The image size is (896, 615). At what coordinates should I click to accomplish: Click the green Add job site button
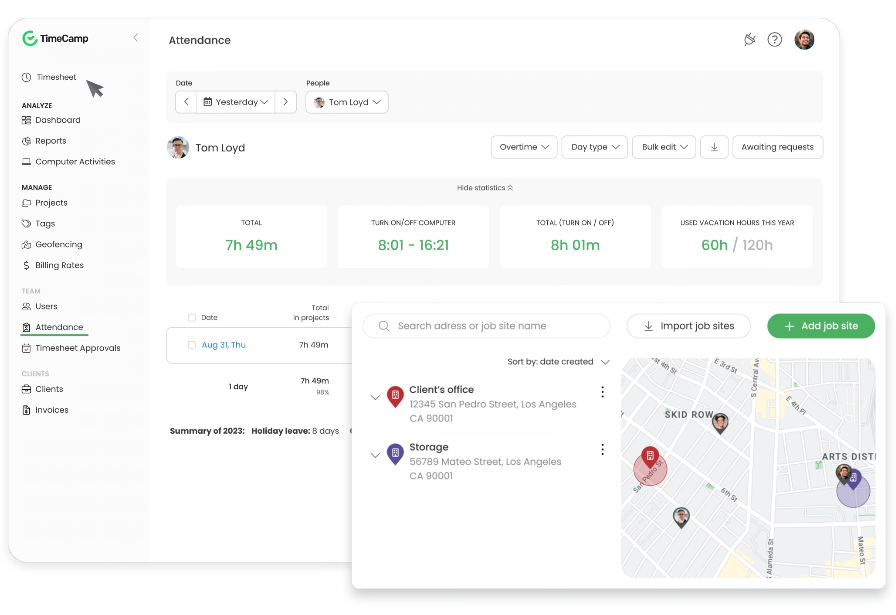click(820, 326)
